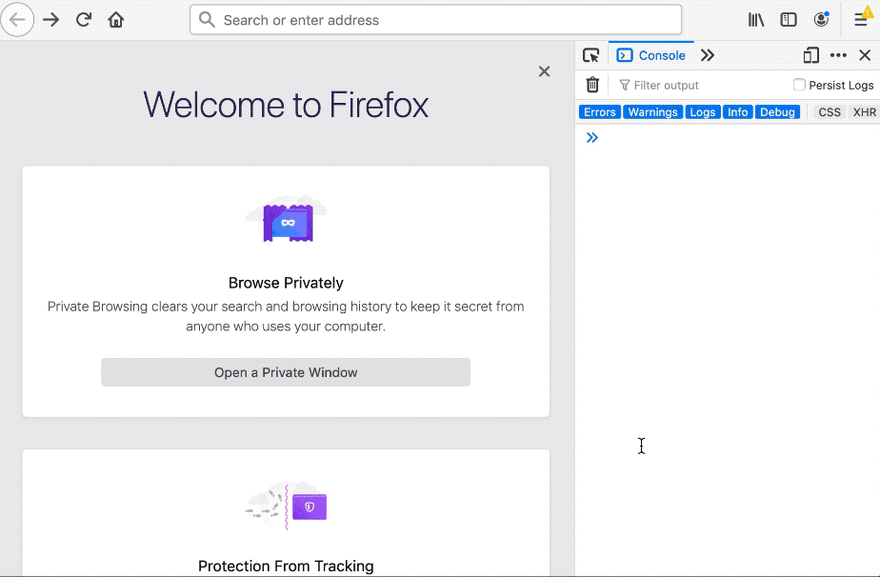
Task: Show the sidebars icon in toolbar
Action: coord(789,20)
